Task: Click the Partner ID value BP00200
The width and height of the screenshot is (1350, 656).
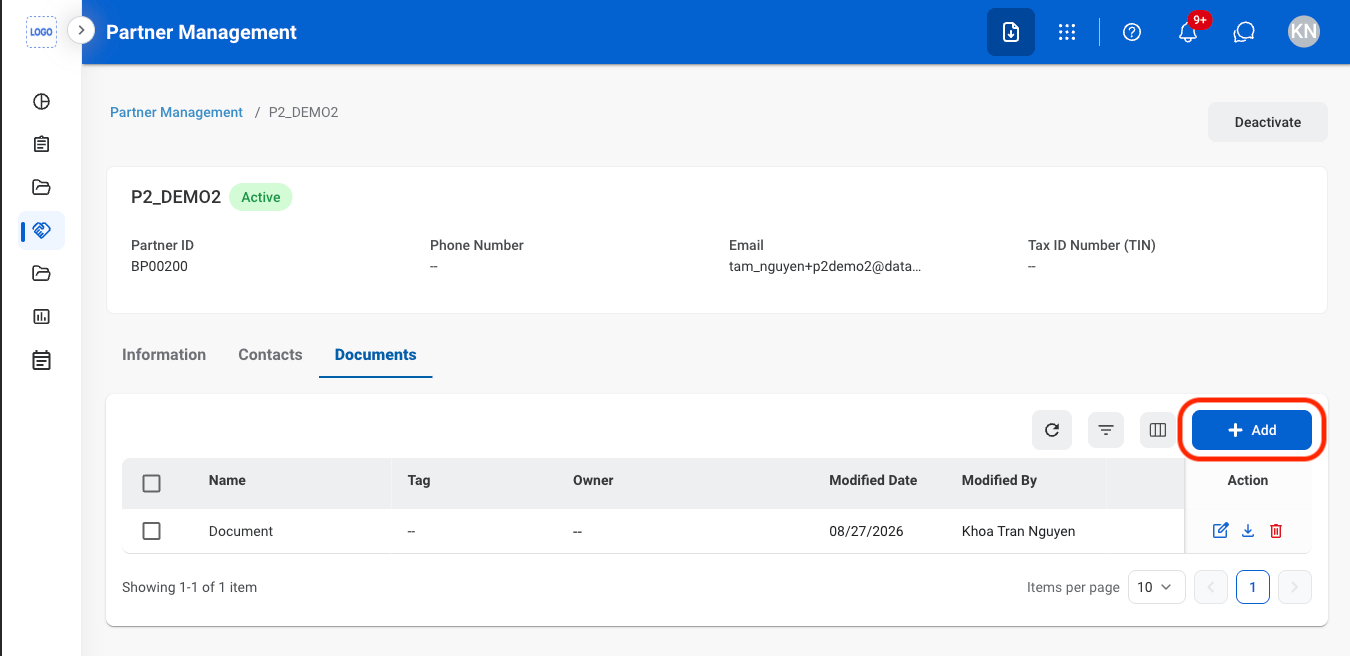Action: pos(159,266)
